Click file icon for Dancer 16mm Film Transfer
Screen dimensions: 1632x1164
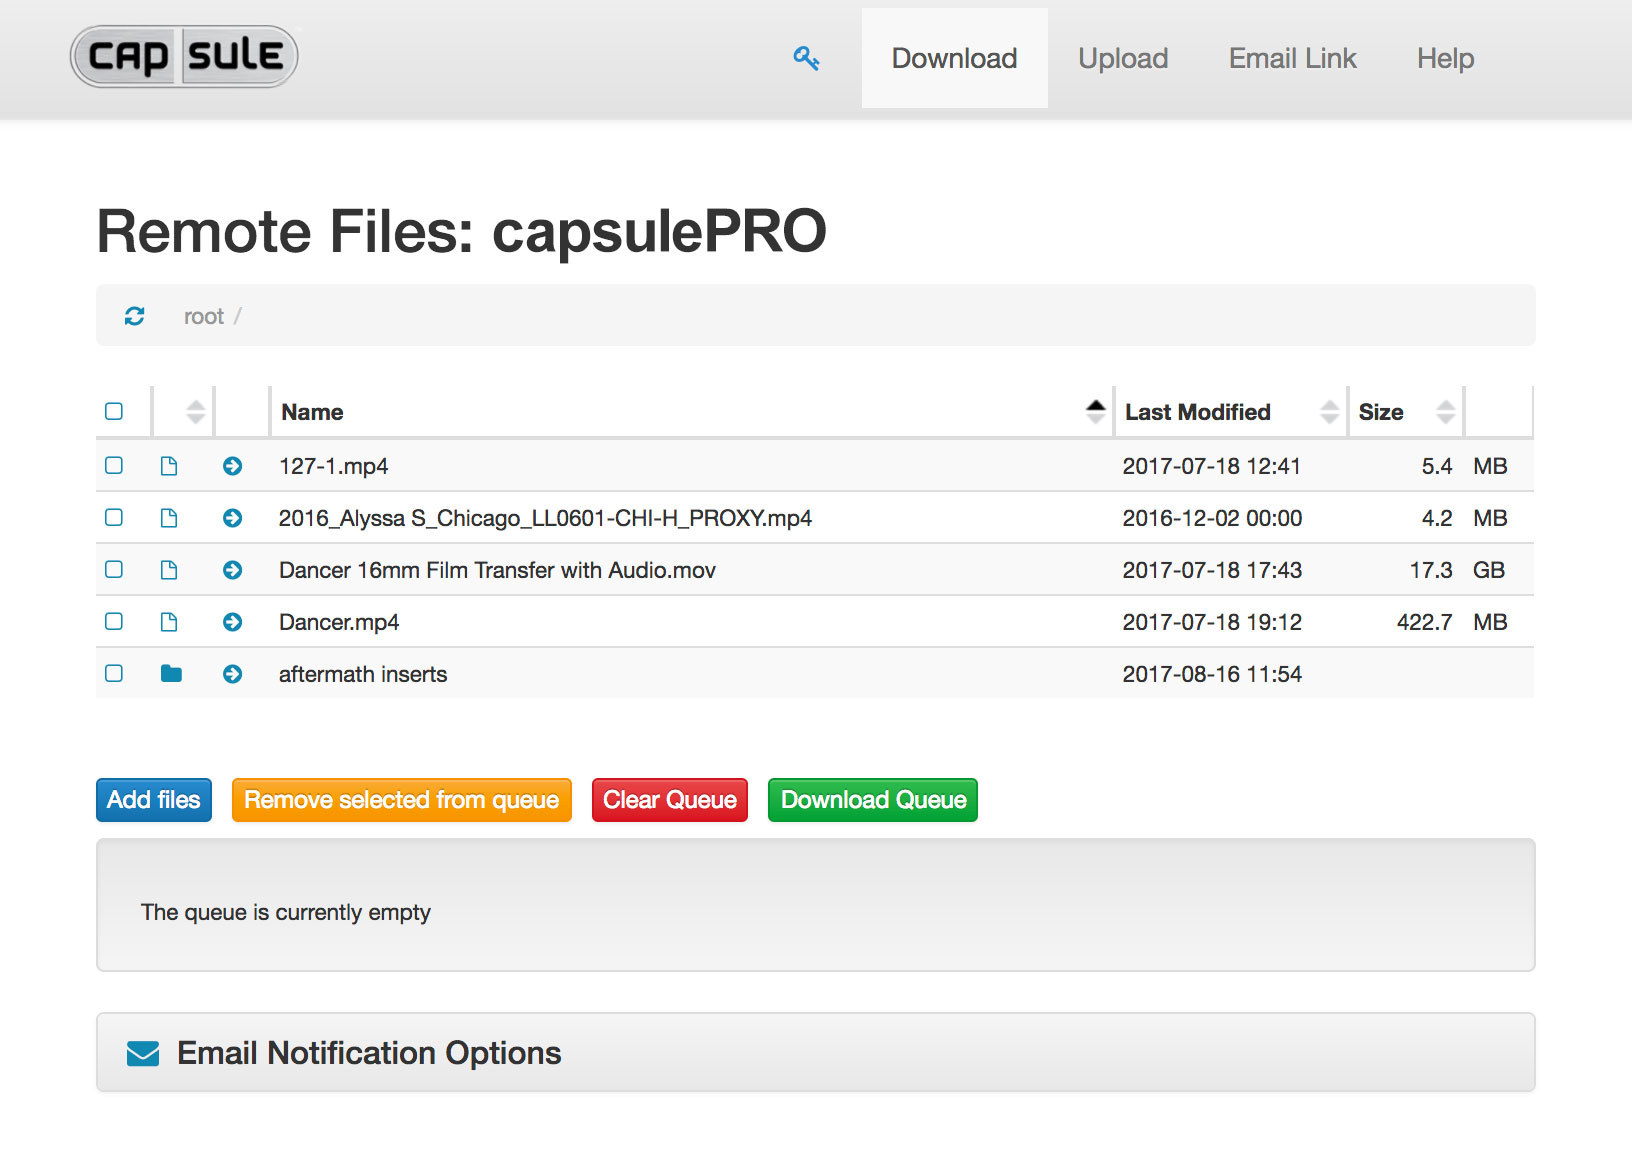(169, 570)
